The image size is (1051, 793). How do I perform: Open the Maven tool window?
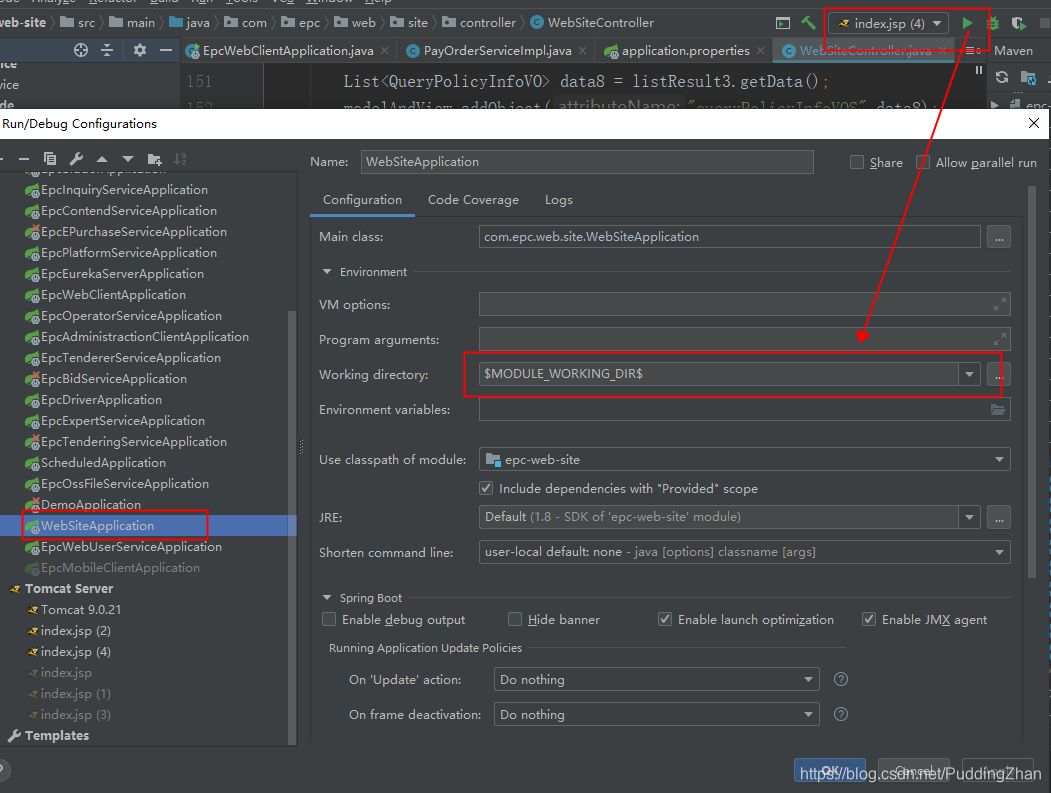1013,51
